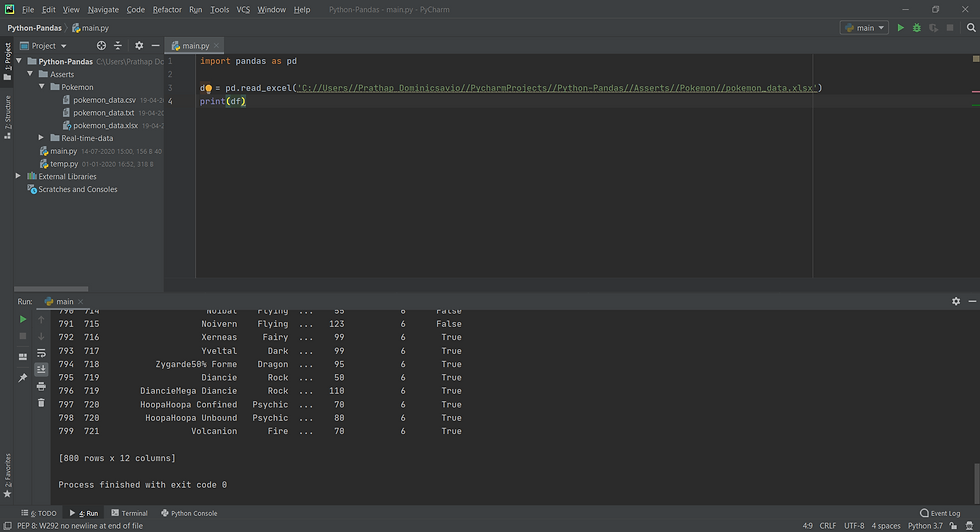Select pokemon_data.csv in the tree

[x=104, y=100]
